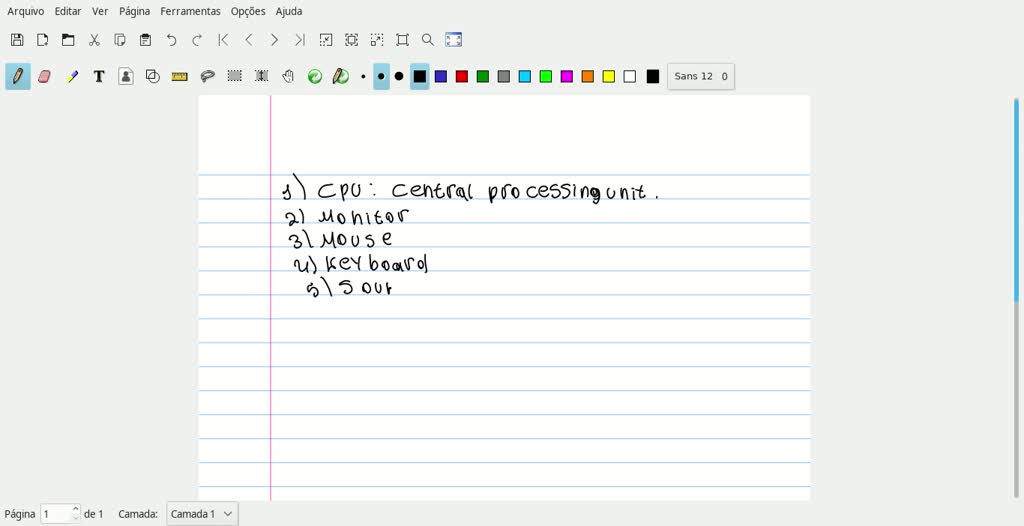
Task: Select the lasso region tool
Action: [208, 76]
